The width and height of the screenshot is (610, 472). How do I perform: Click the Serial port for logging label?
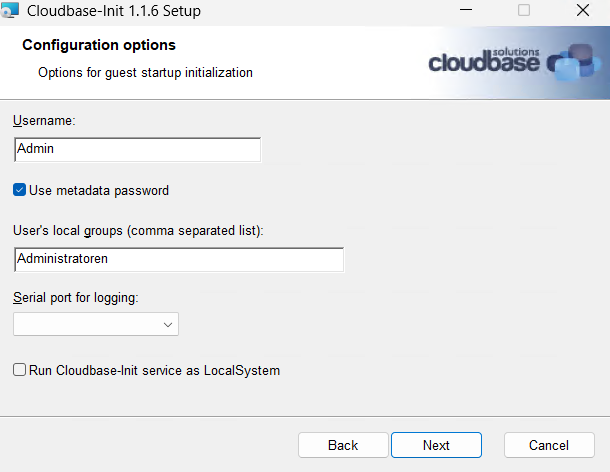75,297
